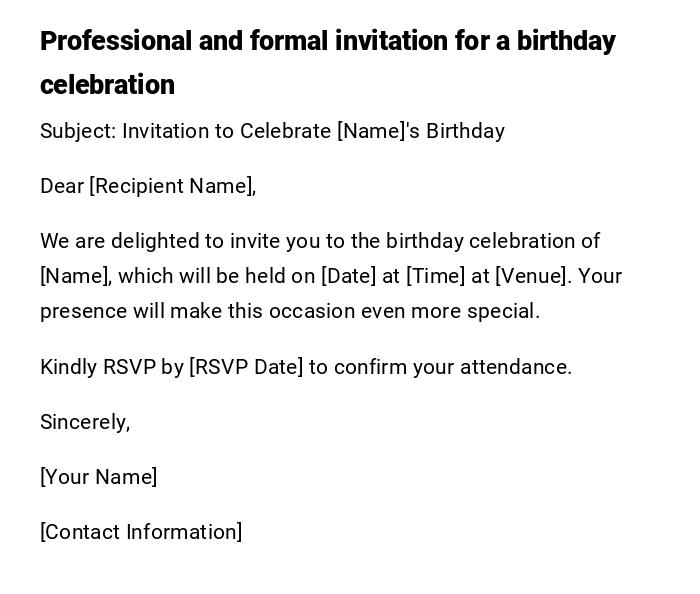Click the "Sincerely," closing line
The height and width of the screenshot is (594, 700).
point(85,422)
